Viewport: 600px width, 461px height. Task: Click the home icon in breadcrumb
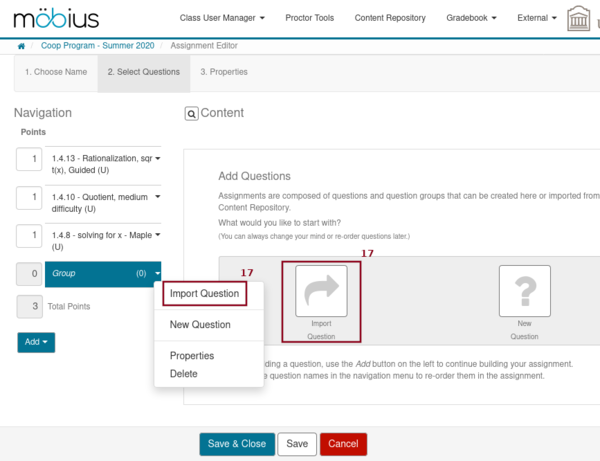(21, 46)
